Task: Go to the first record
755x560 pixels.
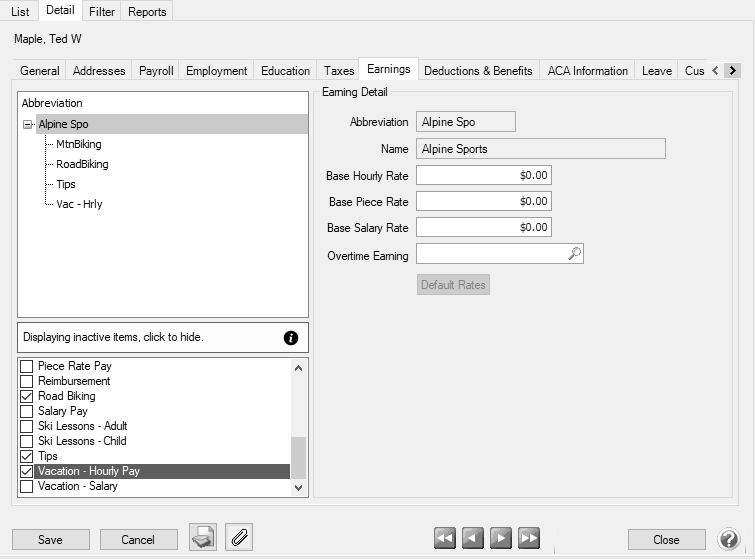Action: coord(446,539)
